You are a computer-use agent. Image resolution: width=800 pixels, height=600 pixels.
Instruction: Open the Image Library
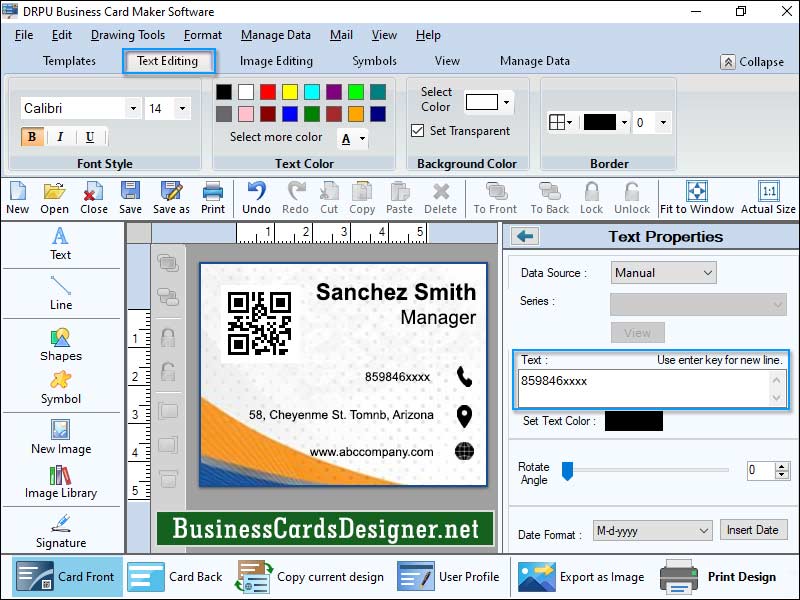pos(61,482)
